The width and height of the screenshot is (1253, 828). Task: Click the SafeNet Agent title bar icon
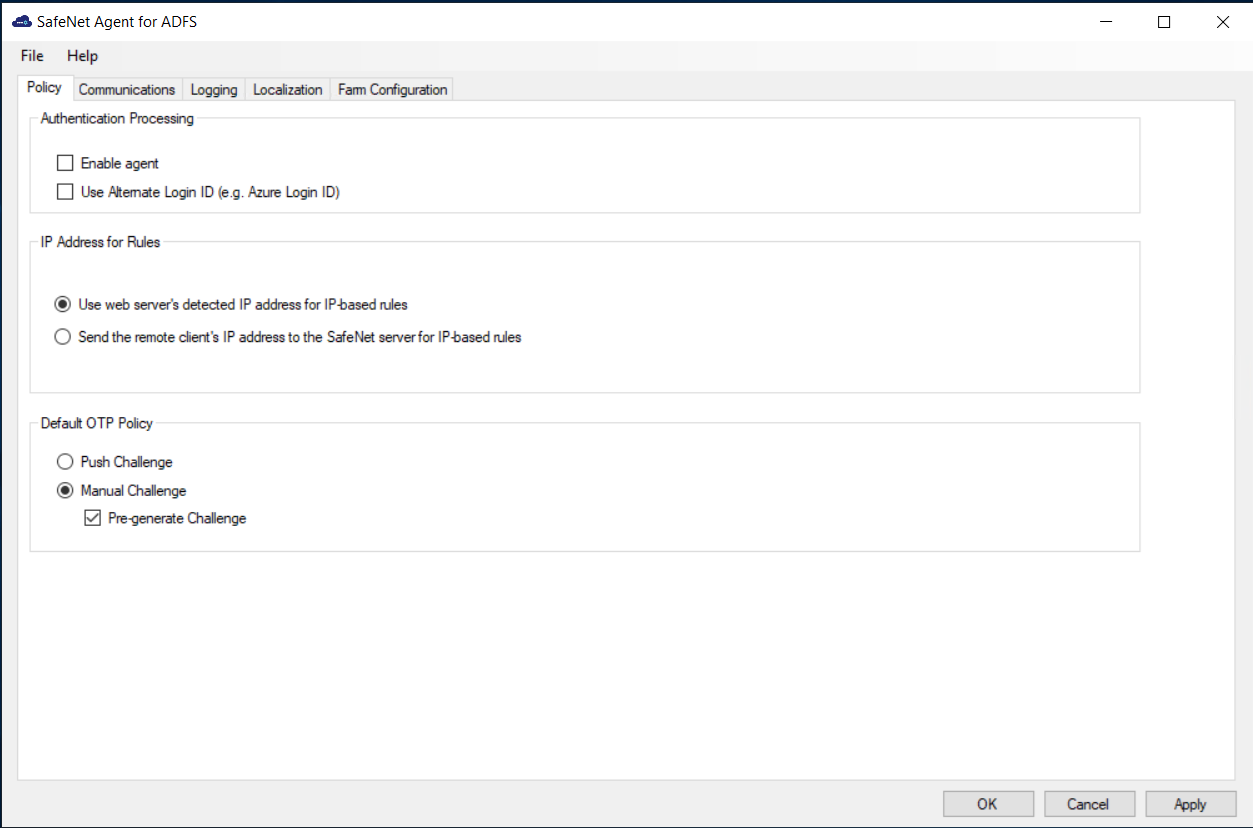tap(21, 22)
